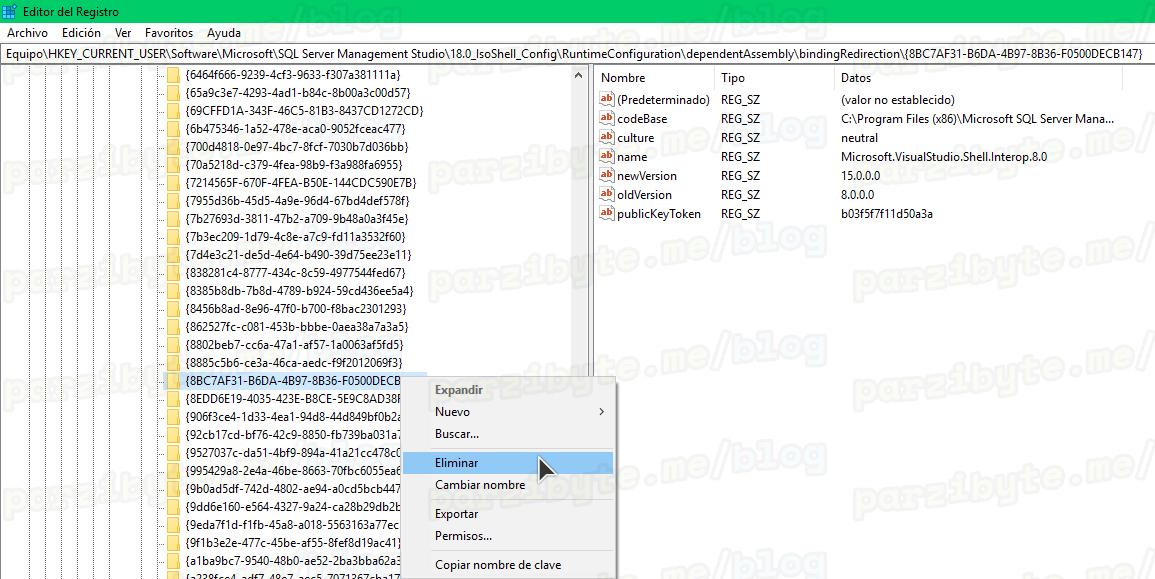Click folder icon of selected {8BC7AF31-B6DA-4B97 key
This screenshot has width=1155, height=579.
tap(173, 381)
